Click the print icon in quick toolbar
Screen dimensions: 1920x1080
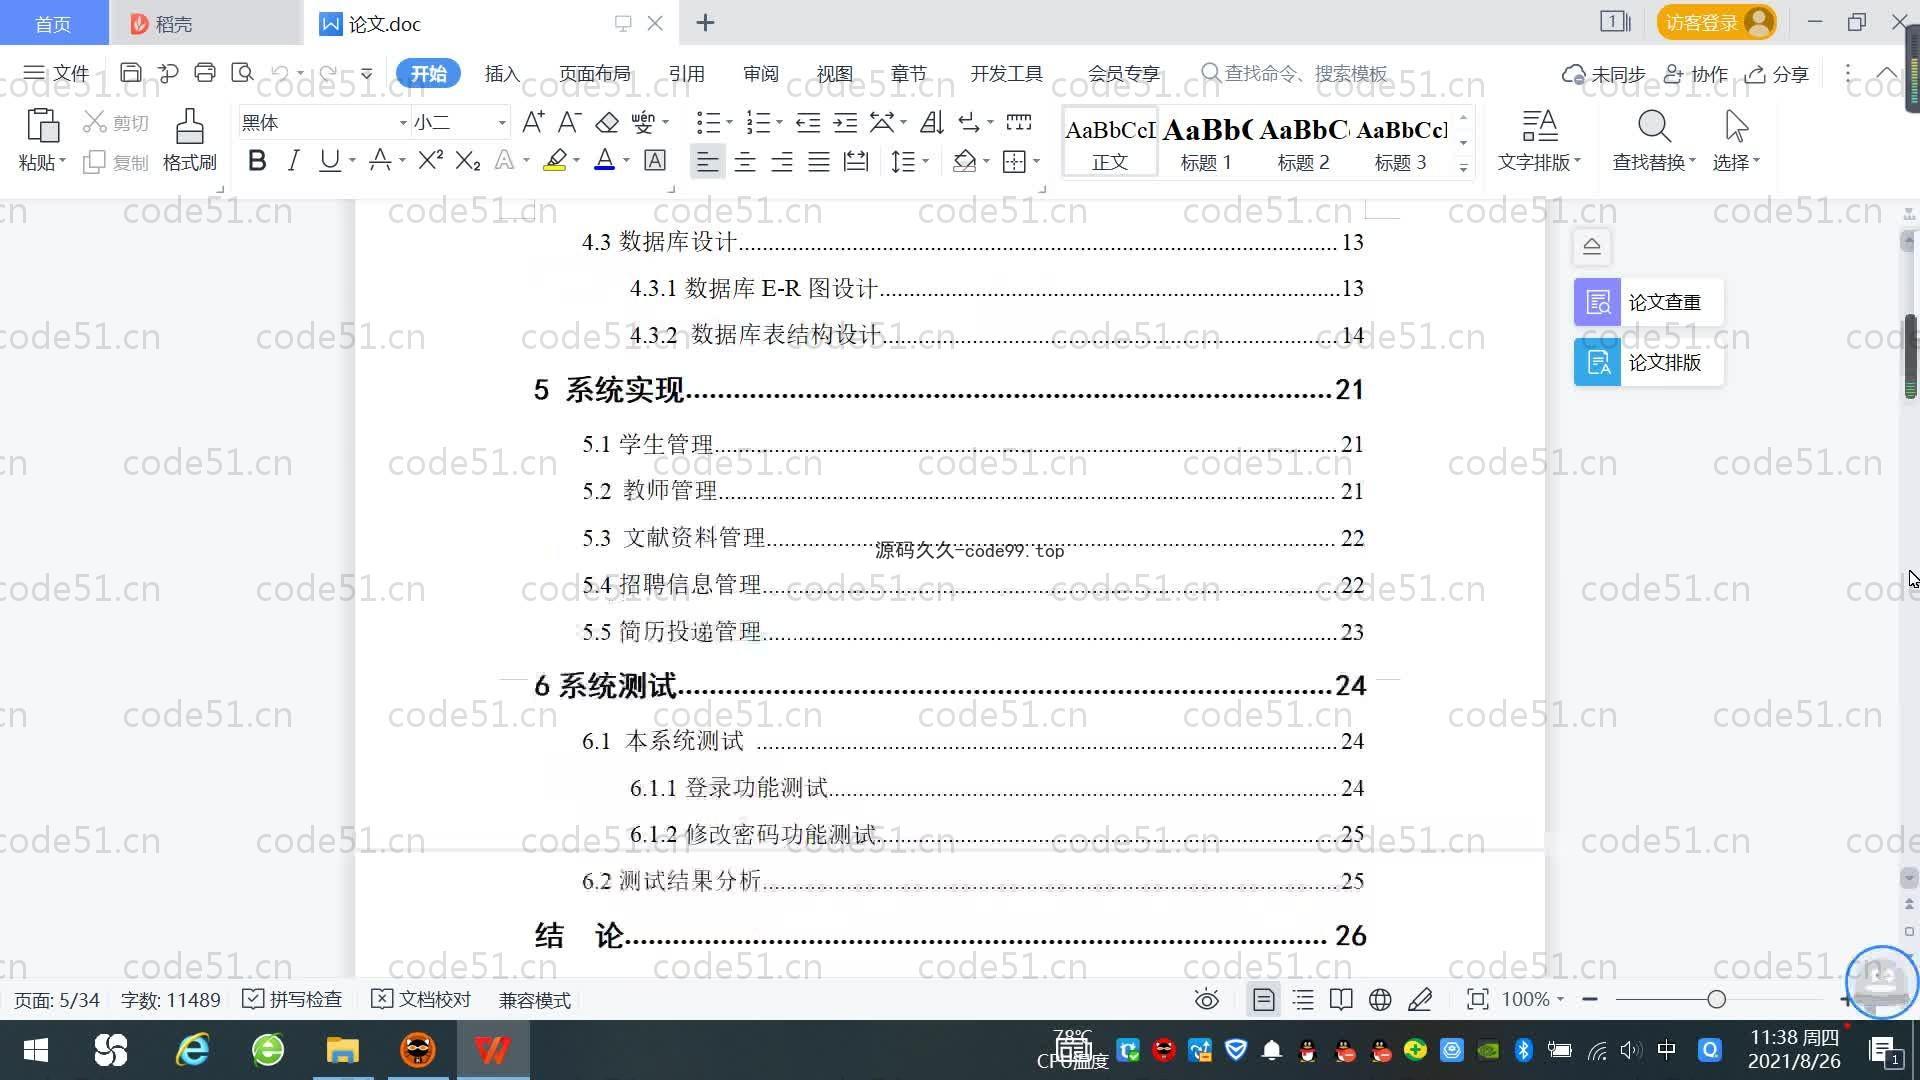[205, 73]
